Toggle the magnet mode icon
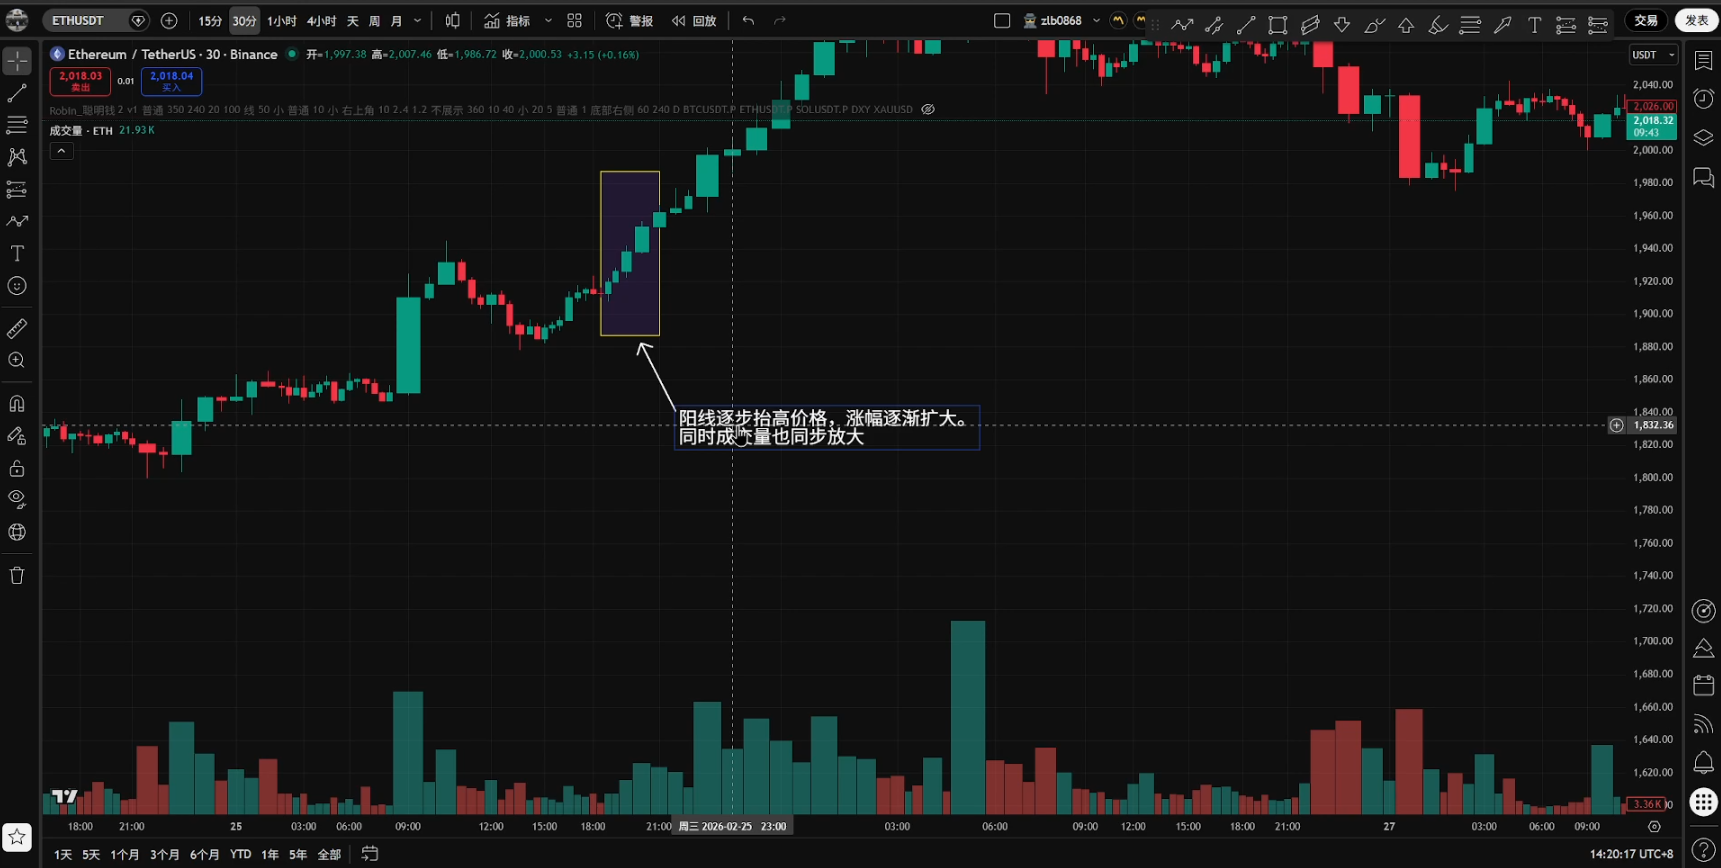The image size is (1721, 868). pos(17,404)
